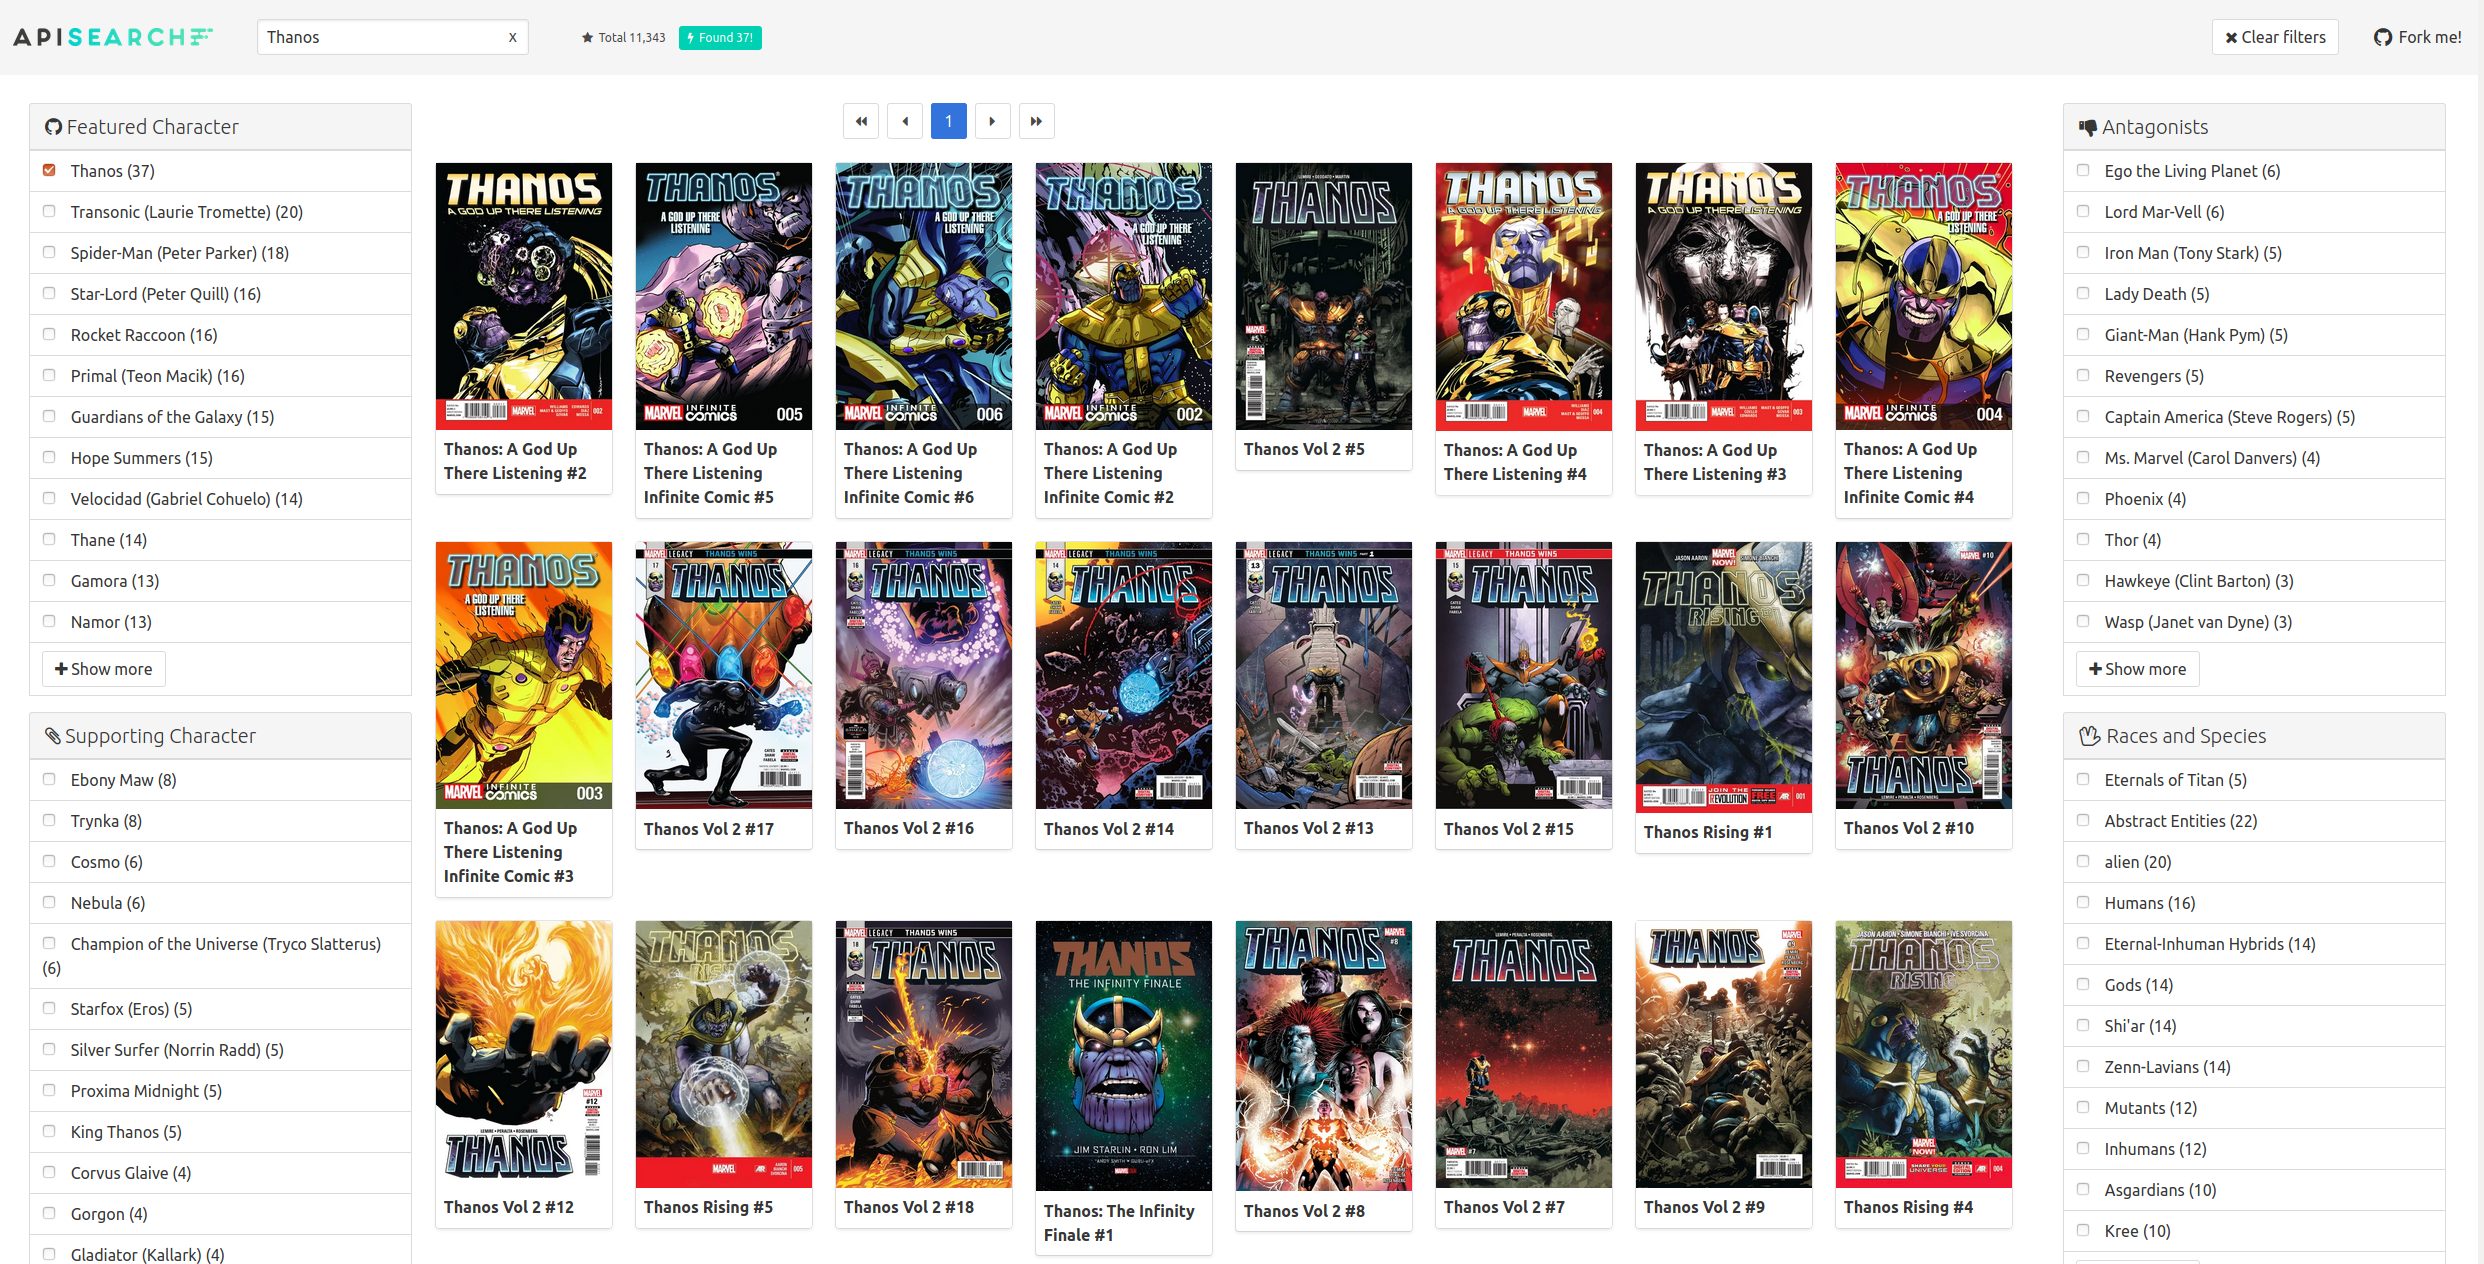The width and height of the screenshot is (2484, 1264).
Task: Expand Featured Character with Show more
Action: coord(104,669)
